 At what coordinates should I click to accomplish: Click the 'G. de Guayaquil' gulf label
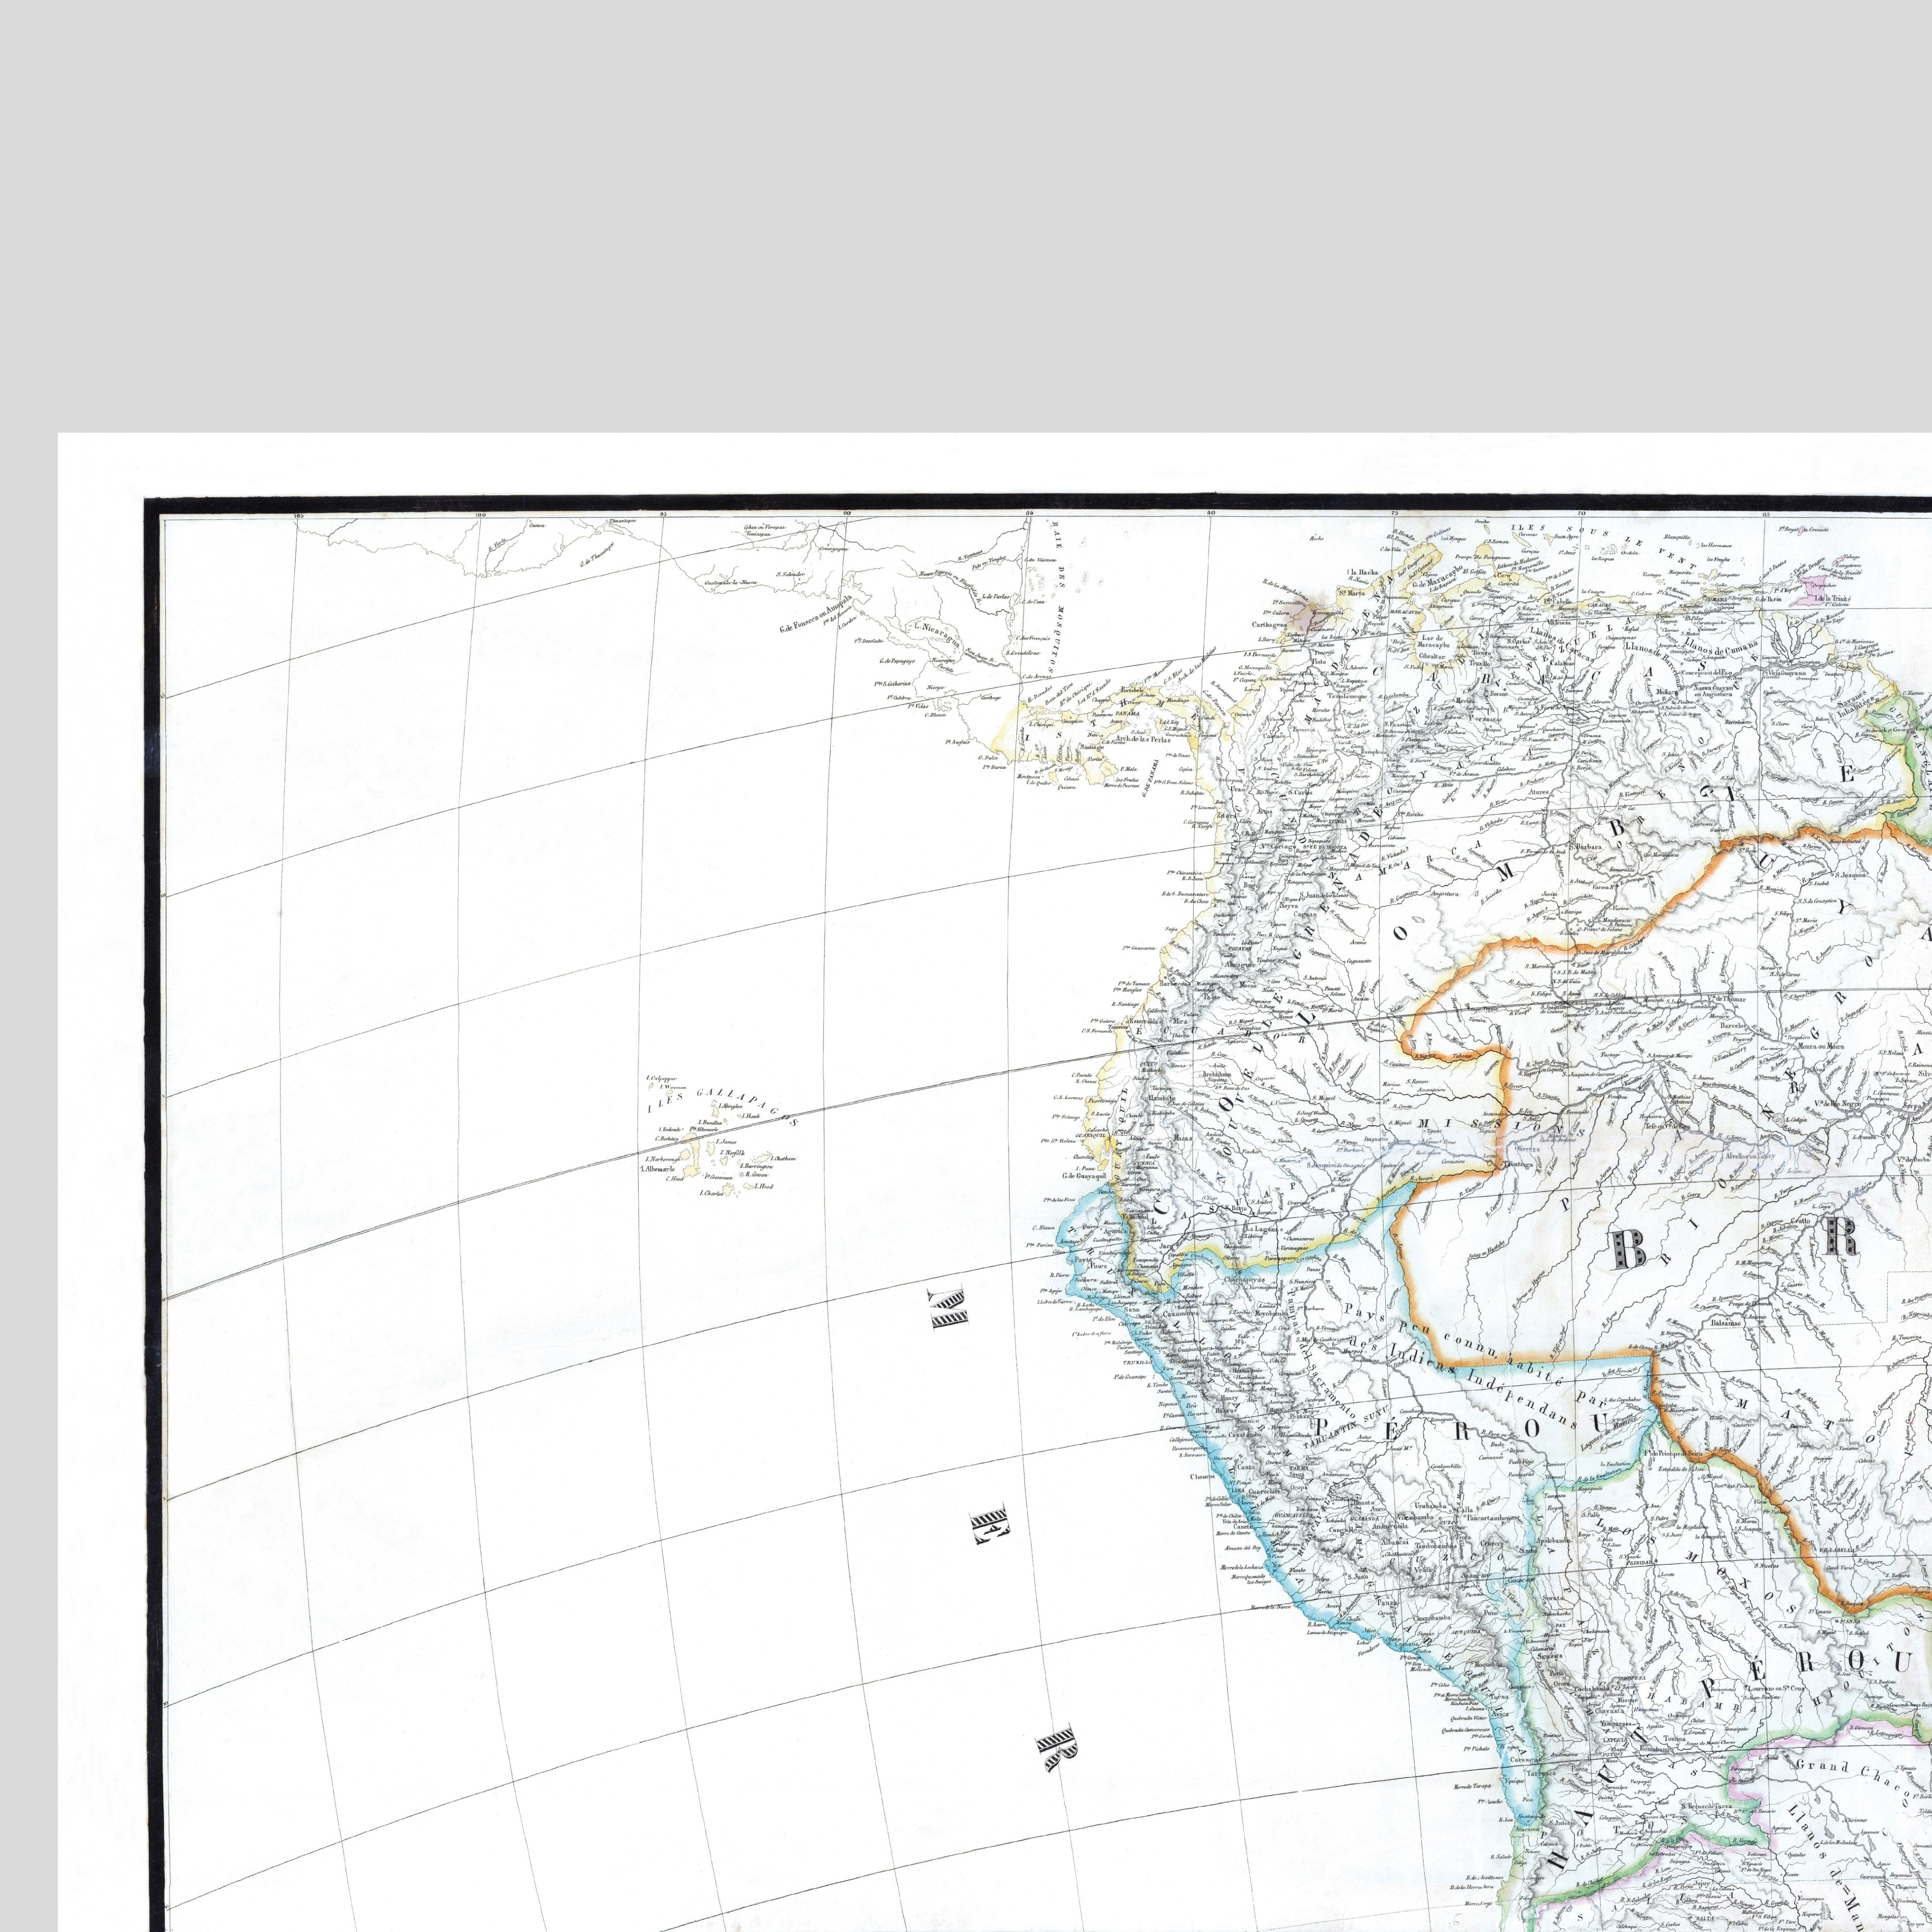1085,1176
